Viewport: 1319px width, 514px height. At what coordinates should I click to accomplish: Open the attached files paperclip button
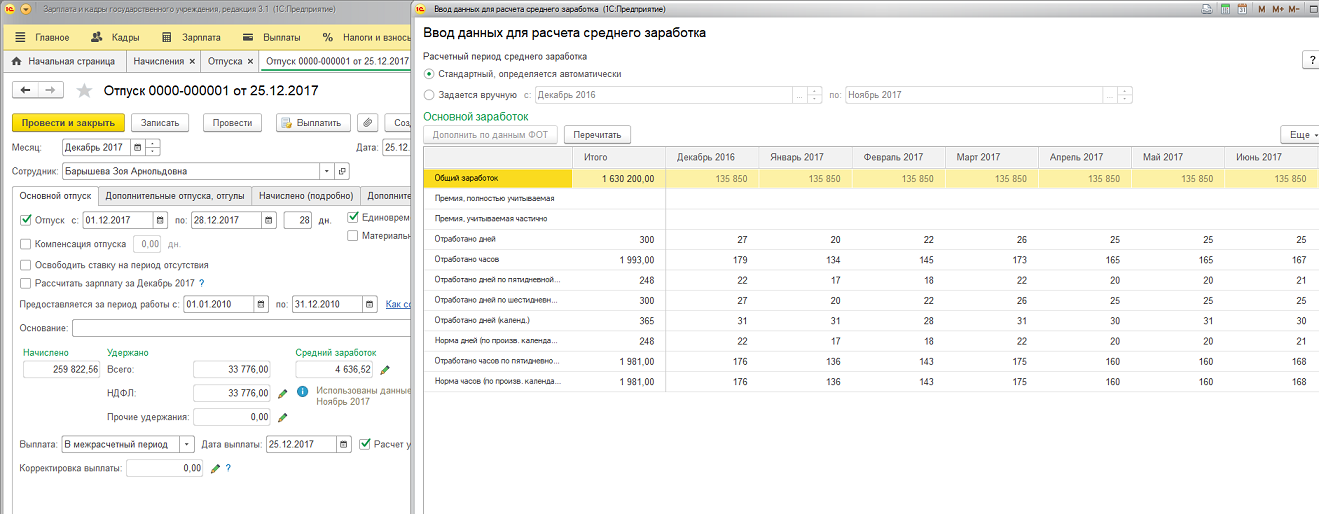[x=368, y=122]
